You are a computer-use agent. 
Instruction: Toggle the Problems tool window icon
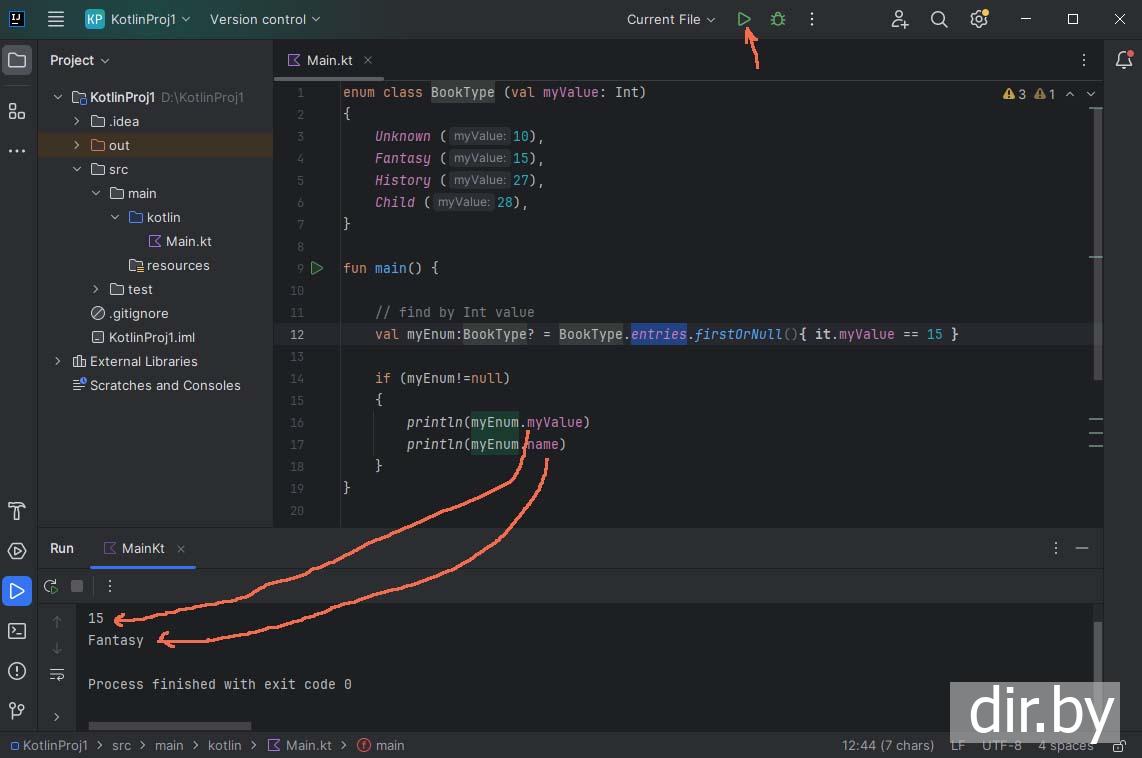[17, 671]
